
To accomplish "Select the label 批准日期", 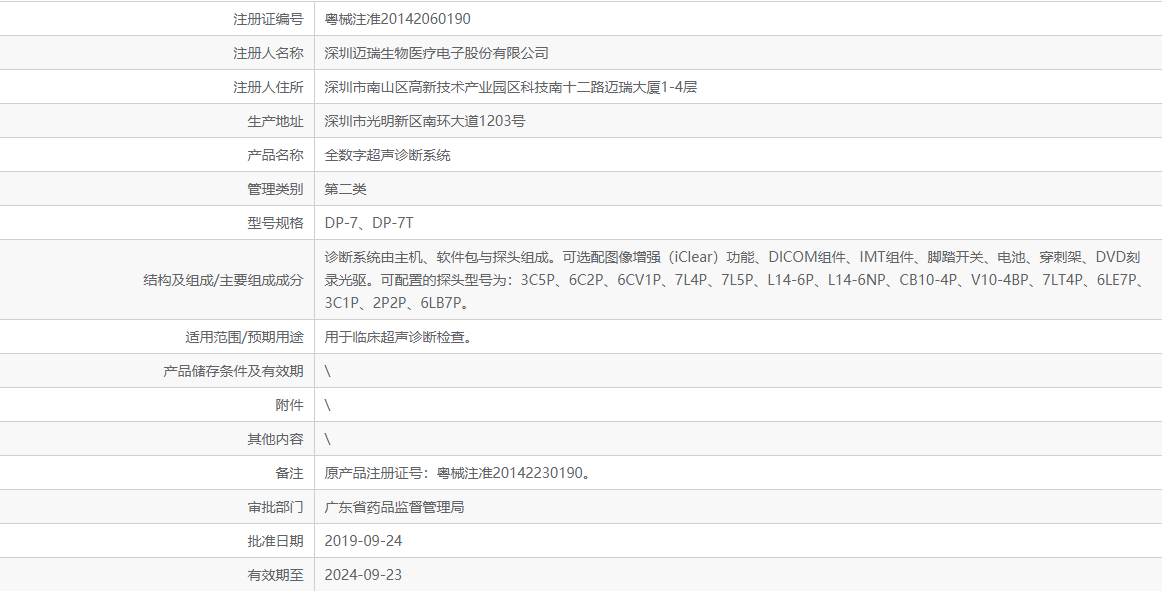I will [275, 542].
